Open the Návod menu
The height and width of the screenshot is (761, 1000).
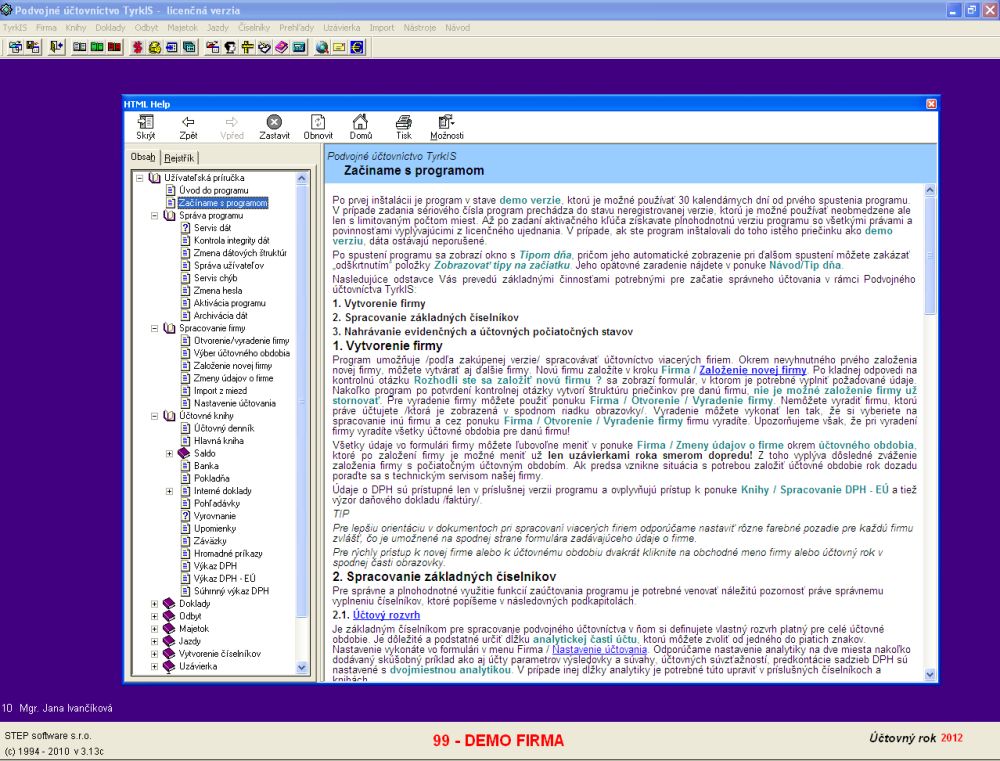tap(457, 27)
